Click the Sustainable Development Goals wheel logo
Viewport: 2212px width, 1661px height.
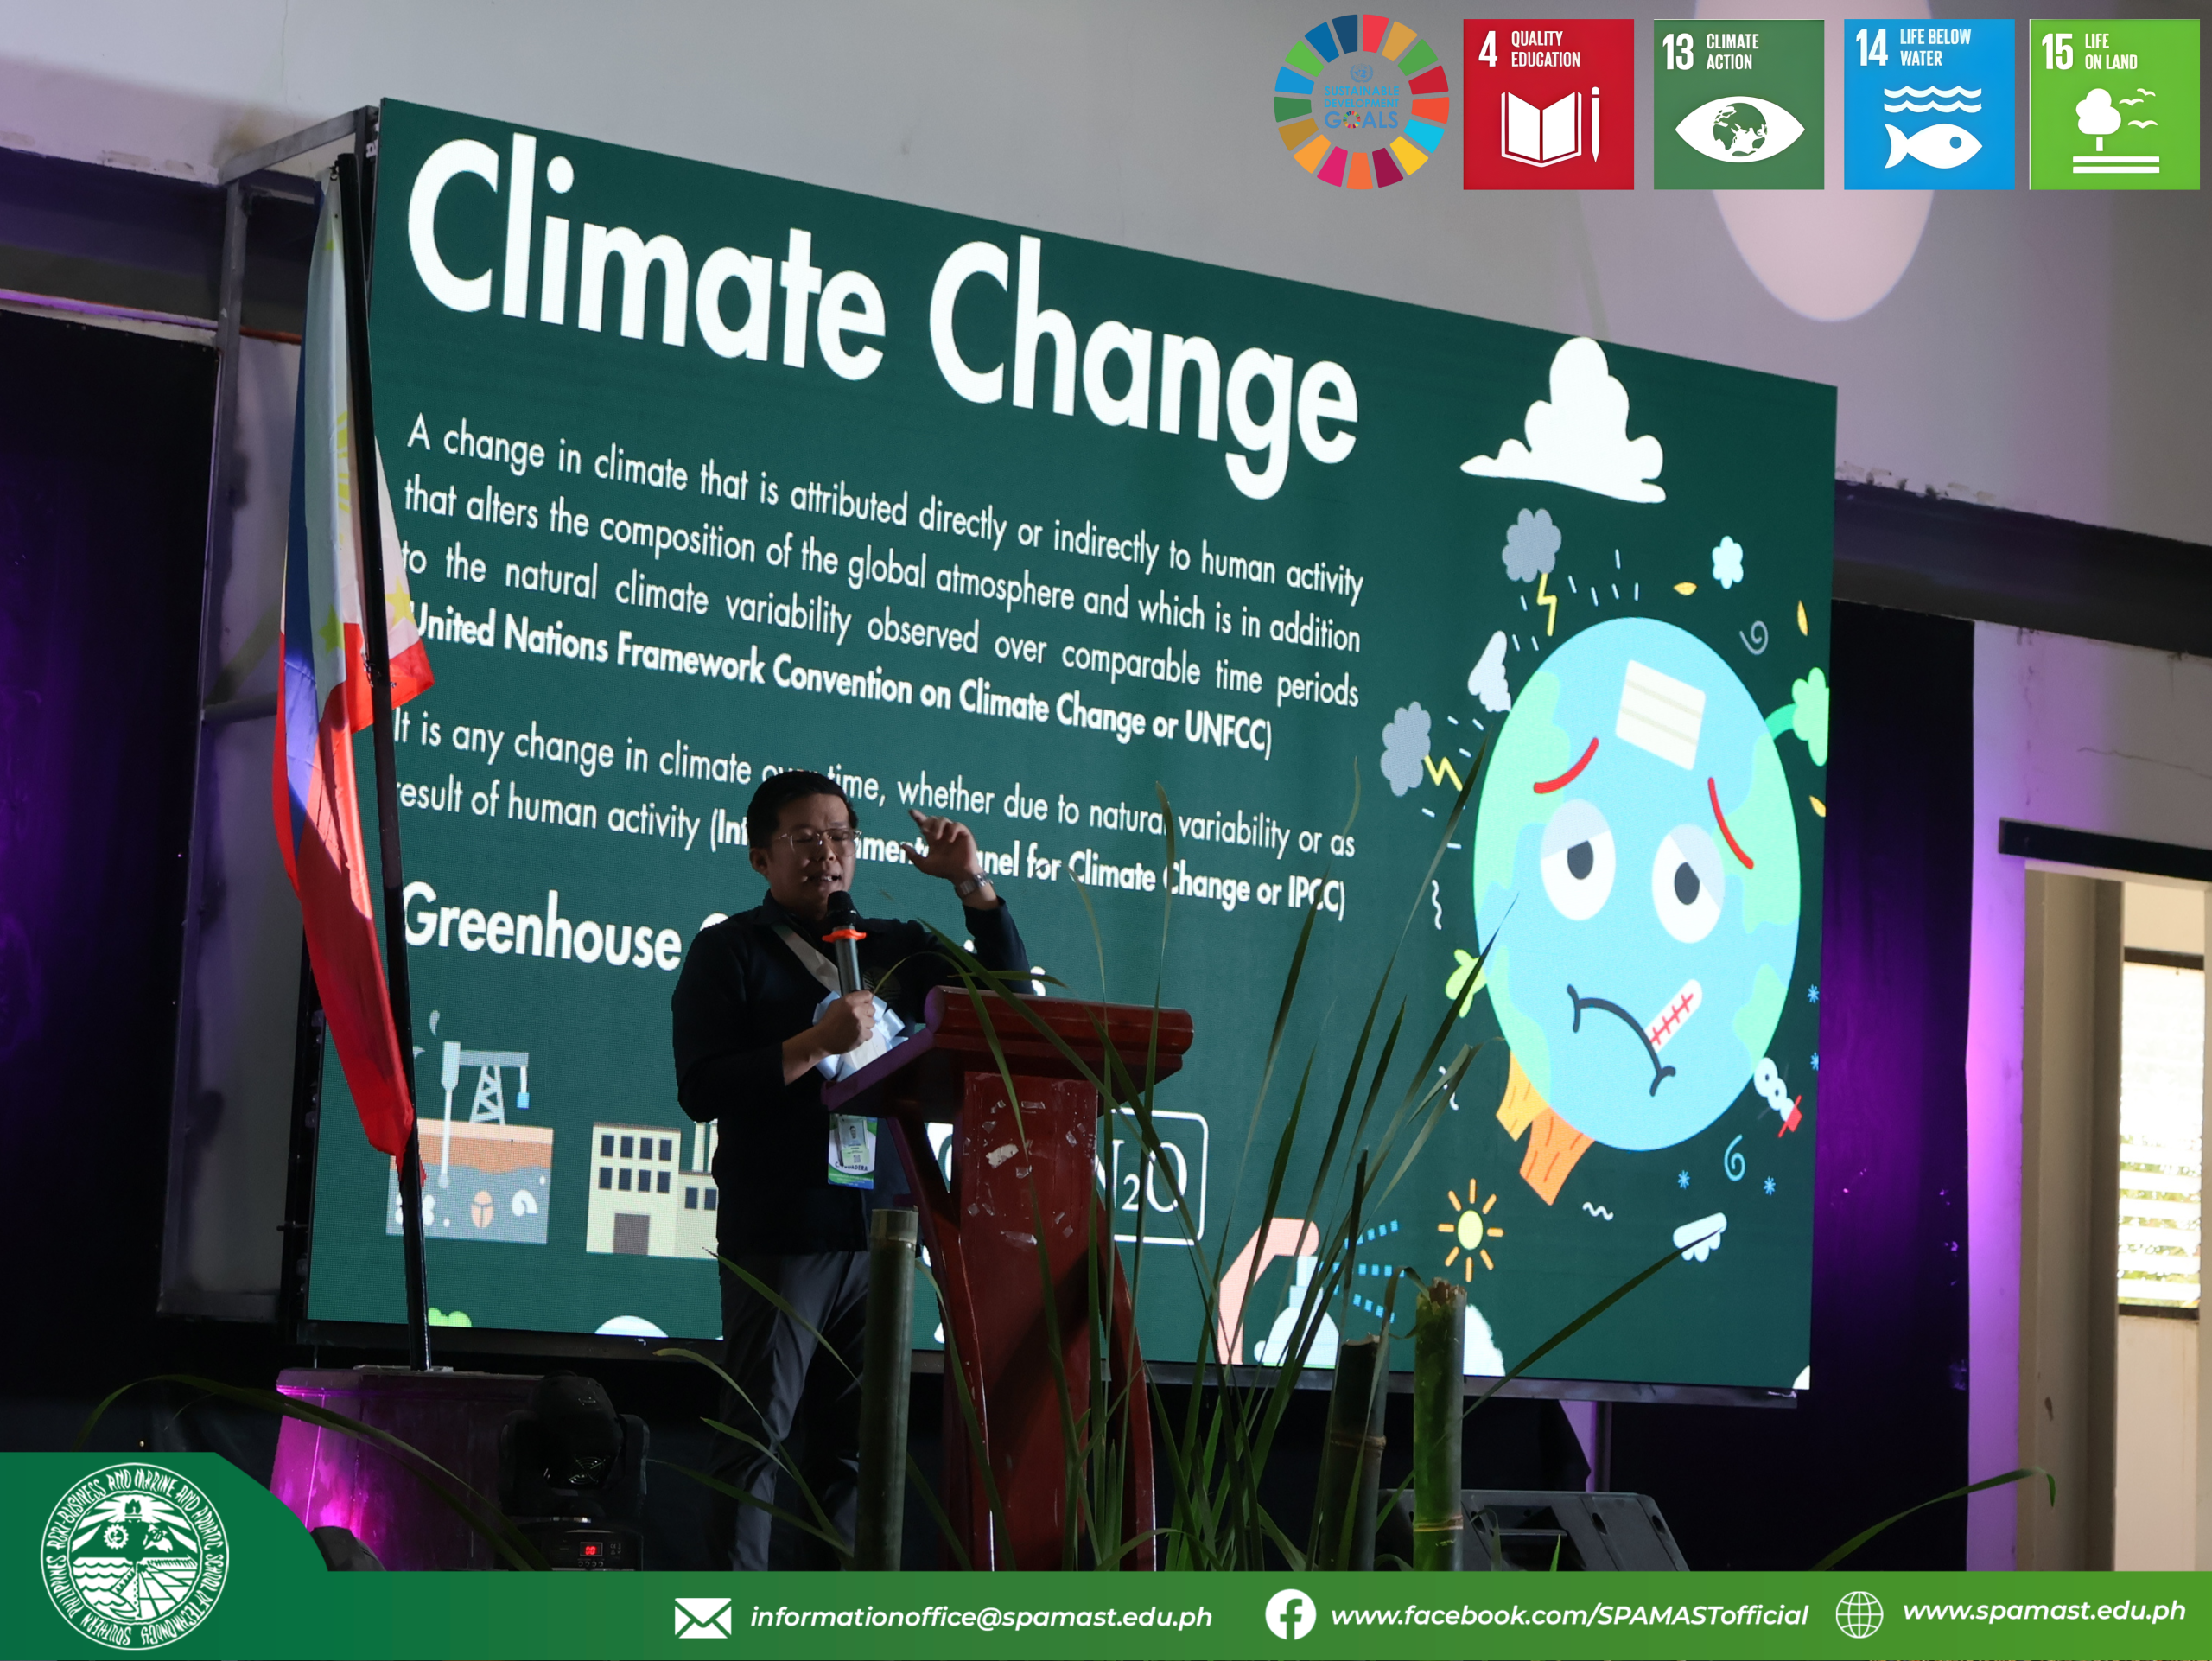pos(1360,102)
